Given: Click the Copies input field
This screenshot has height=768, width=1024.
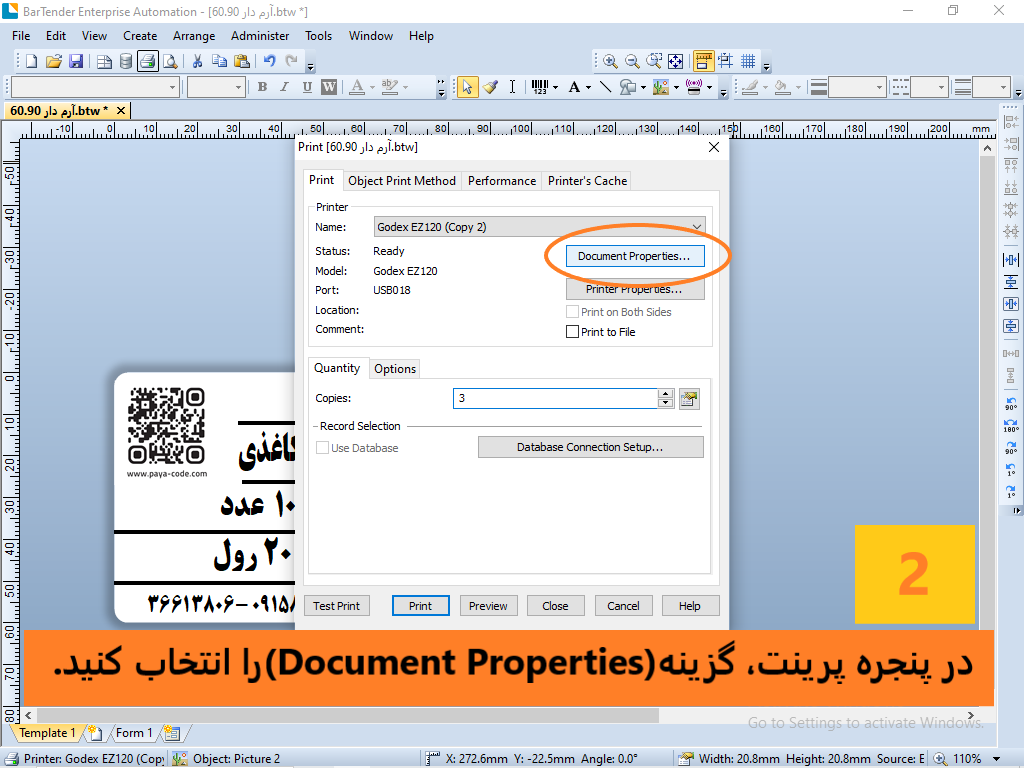Looking at the screenshot, I should (x=555, y=398).
